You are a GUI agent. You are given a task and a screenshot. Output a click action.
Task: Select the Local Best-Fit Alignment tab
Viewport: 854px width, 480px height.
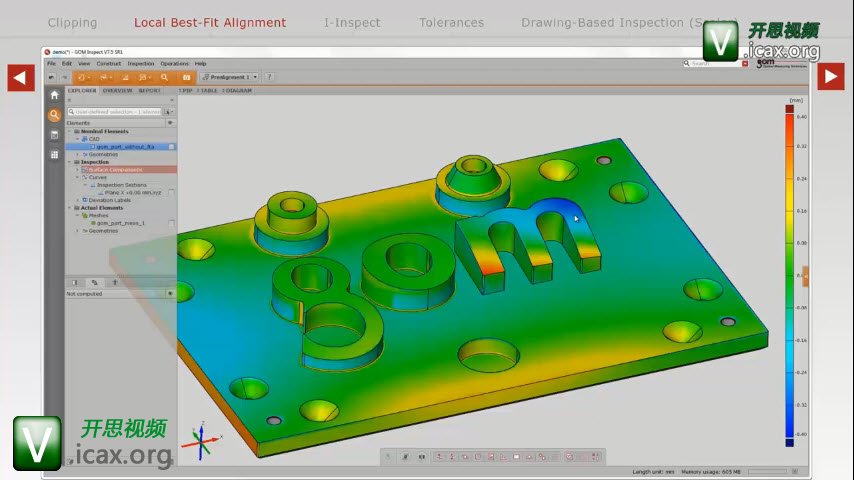coord(210,23)
